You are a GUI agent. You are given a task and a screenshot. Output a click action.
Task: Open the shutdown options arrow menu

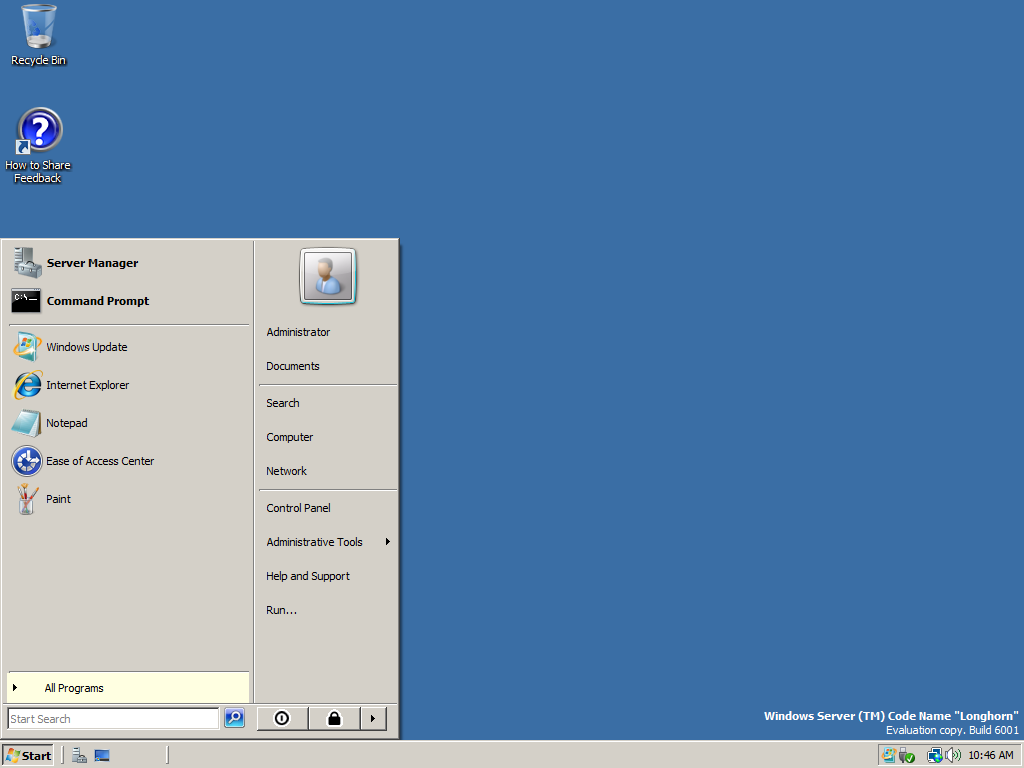tap(373, 718)
